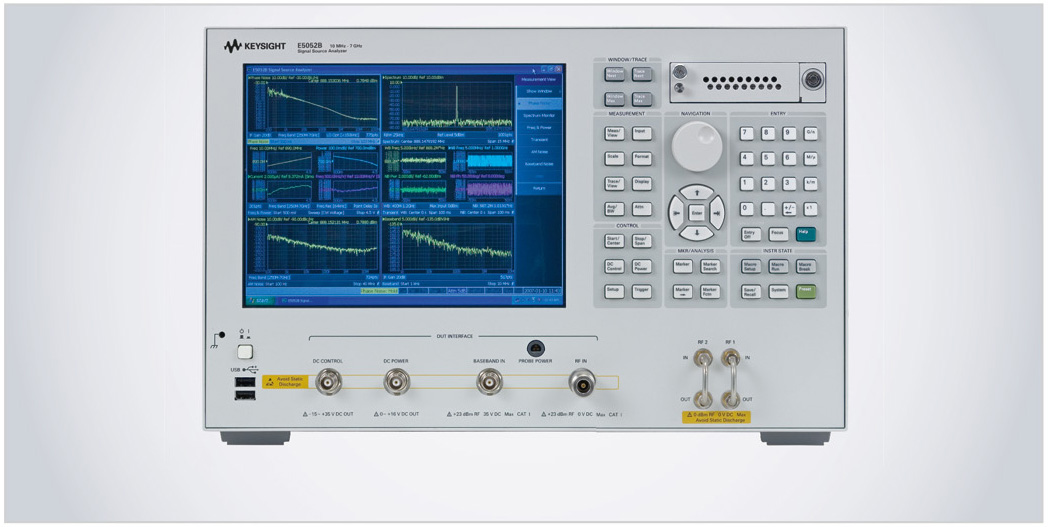Viewport: 1048px width, 527px height.
Task: Tap numeric key 3
Action: point(789,184)
